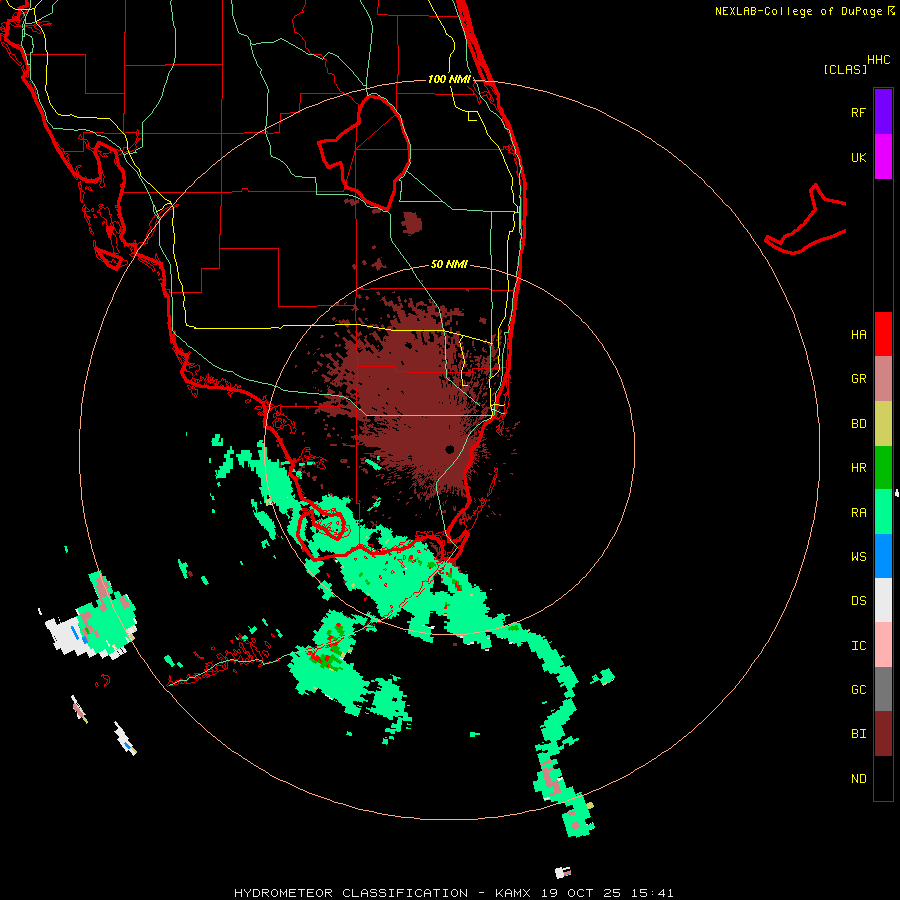This screenshot has height=900, width=900.
Task: Click the "HHC" product code text
Action: [878, 60]
